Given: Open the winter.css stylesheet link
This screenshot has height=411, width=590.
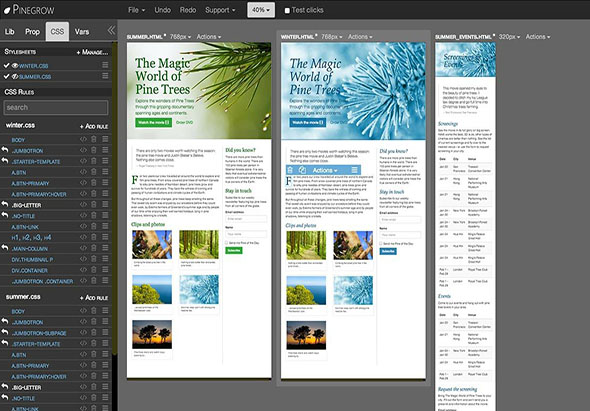Looking at the screenshot, I should click(33, 66).
